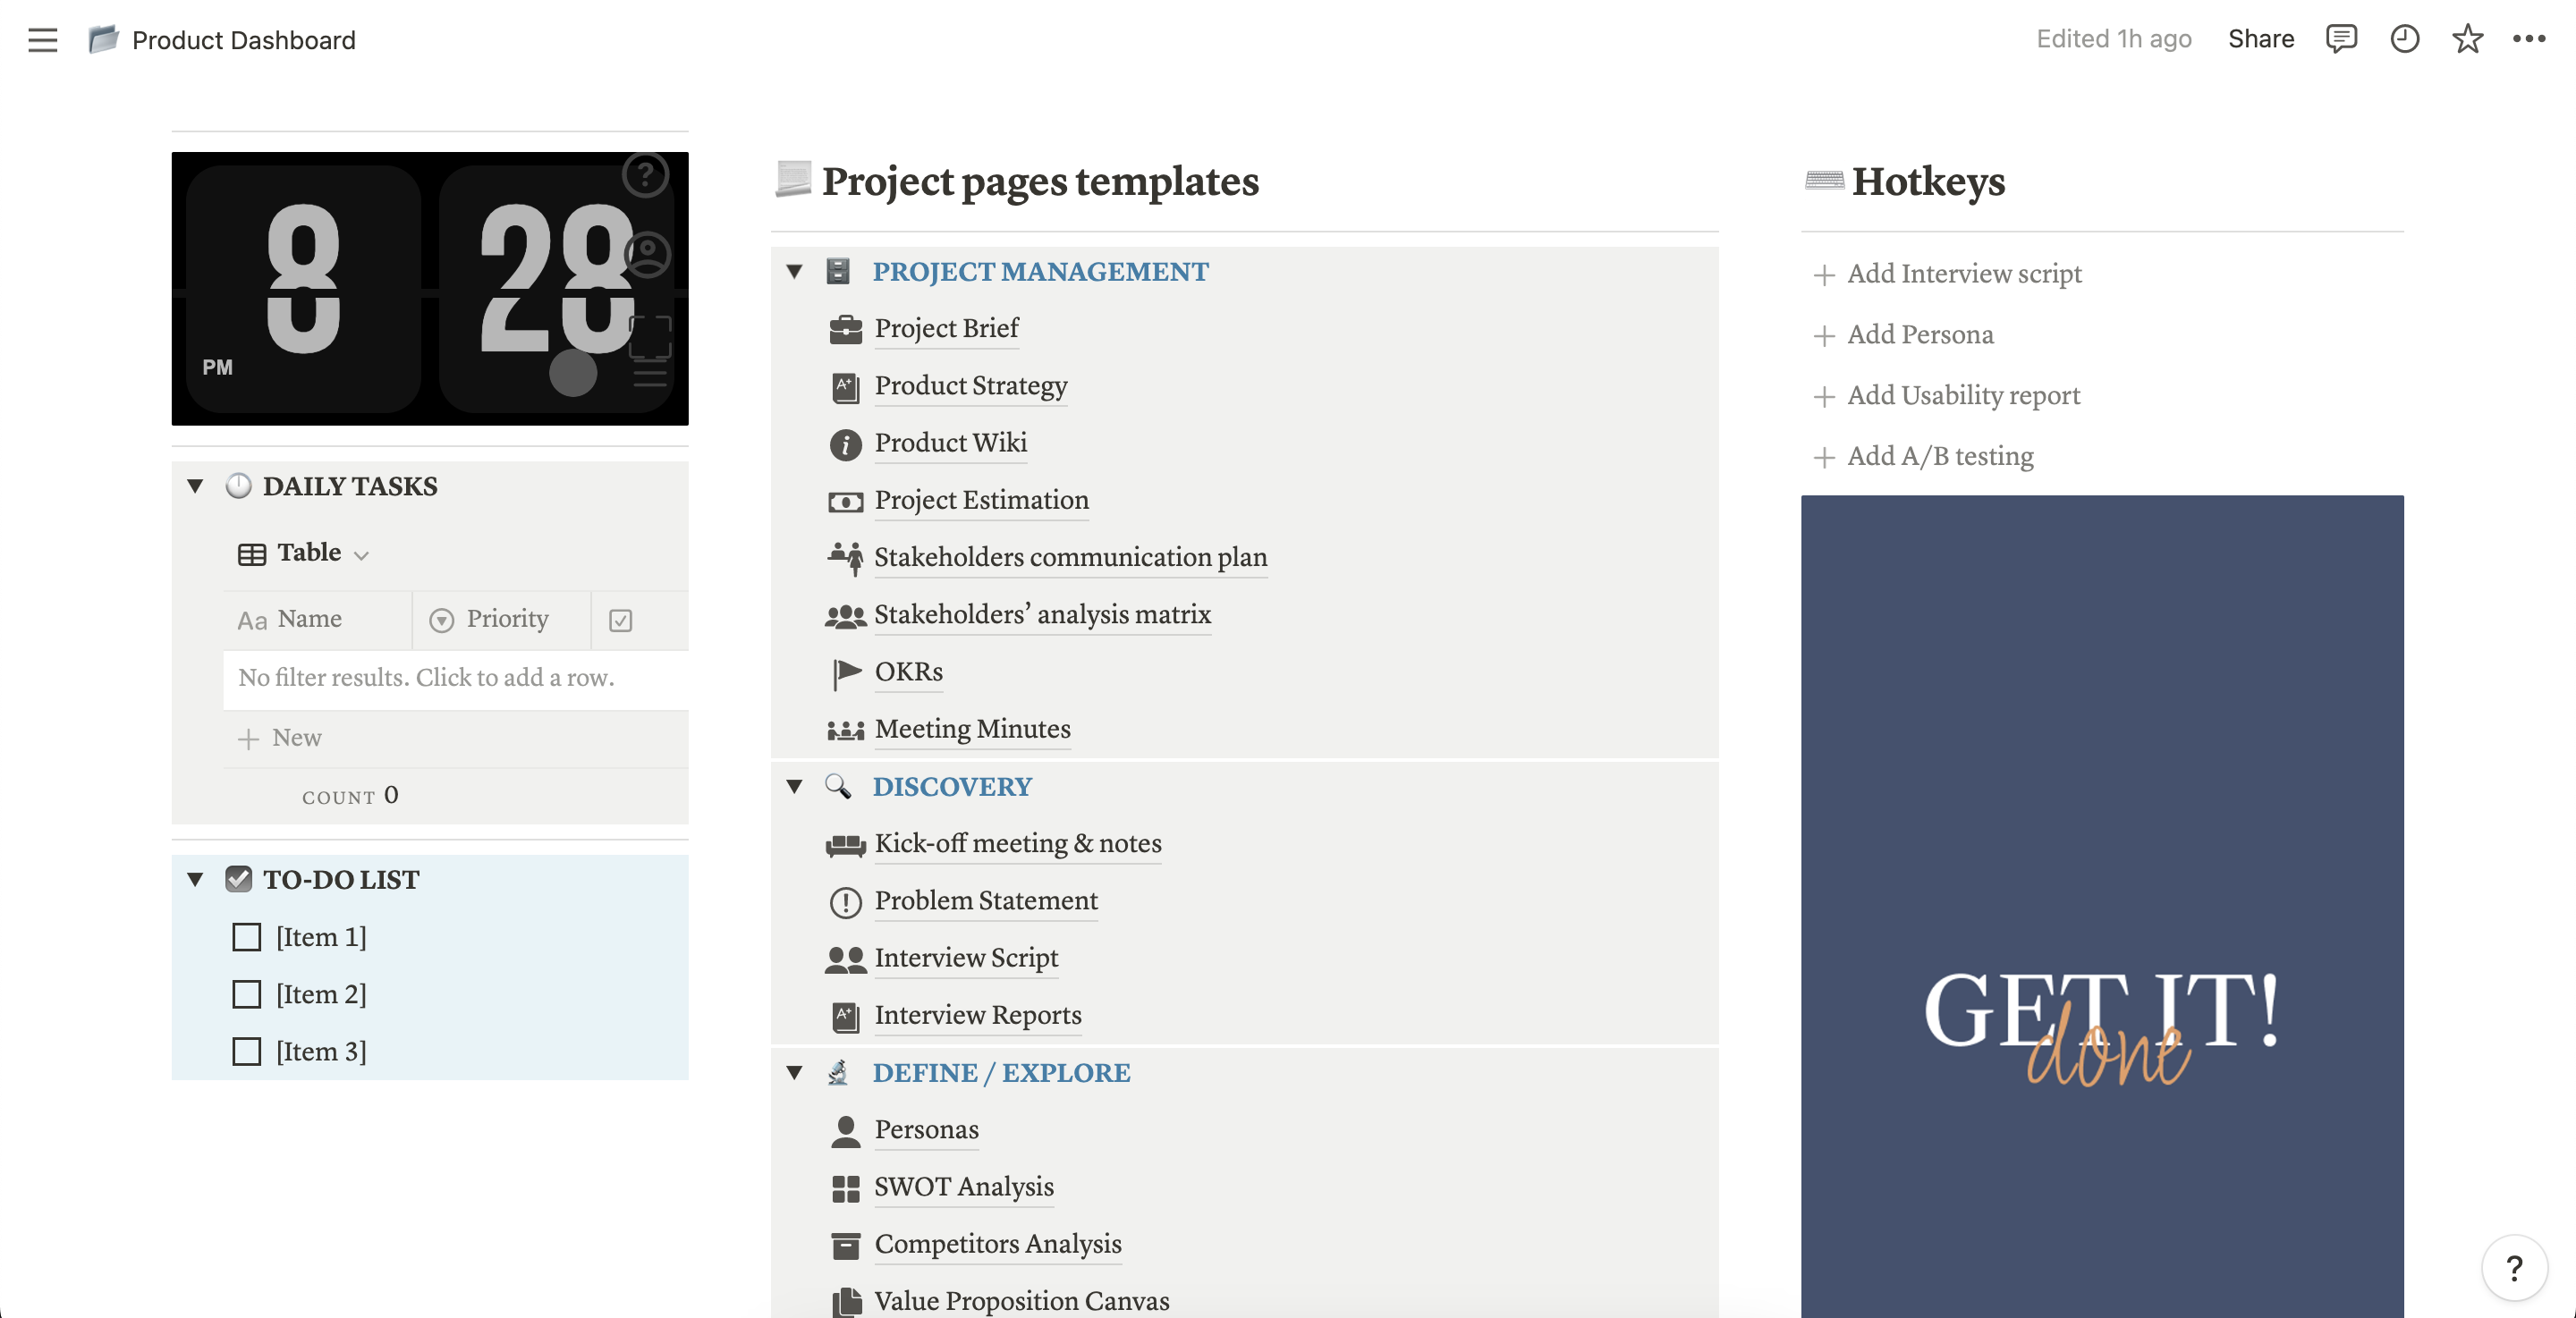Collapse the DAILY TASKS toggle

coord(195,486)
